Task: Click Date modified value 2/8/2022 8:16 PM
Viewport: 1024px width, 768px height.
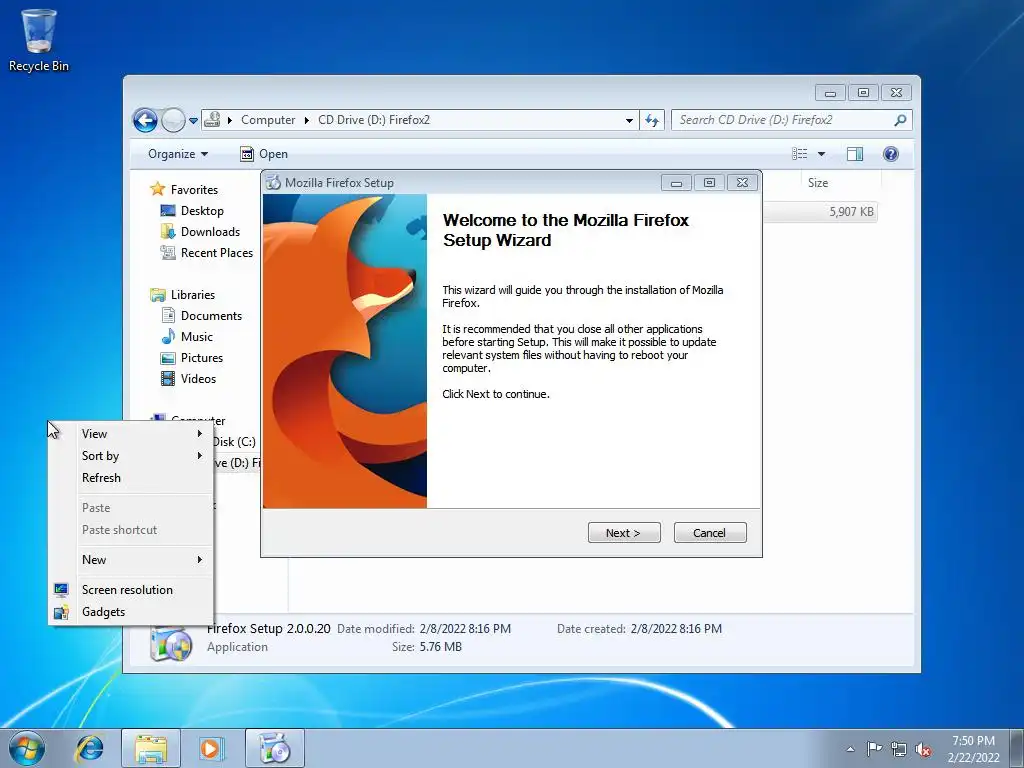Action: (x=465, y=630)
